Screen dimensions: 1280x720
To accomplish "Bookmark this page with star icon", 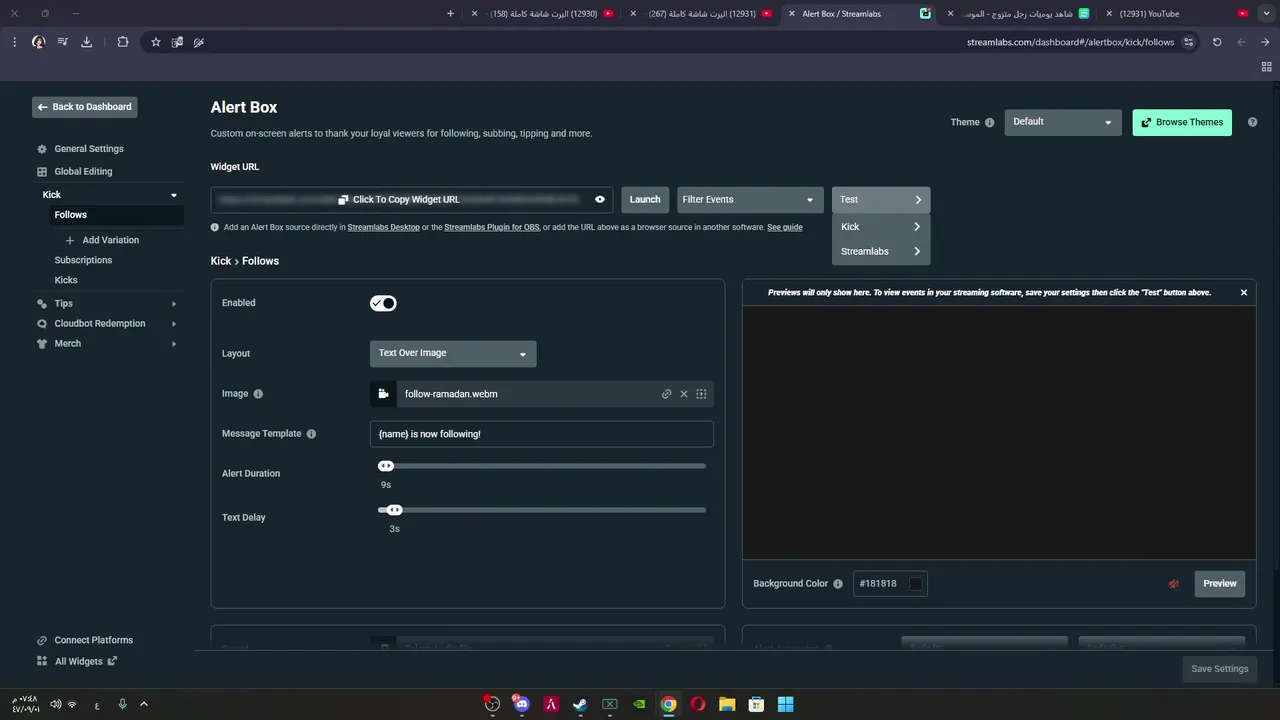I will pos(156,42).
